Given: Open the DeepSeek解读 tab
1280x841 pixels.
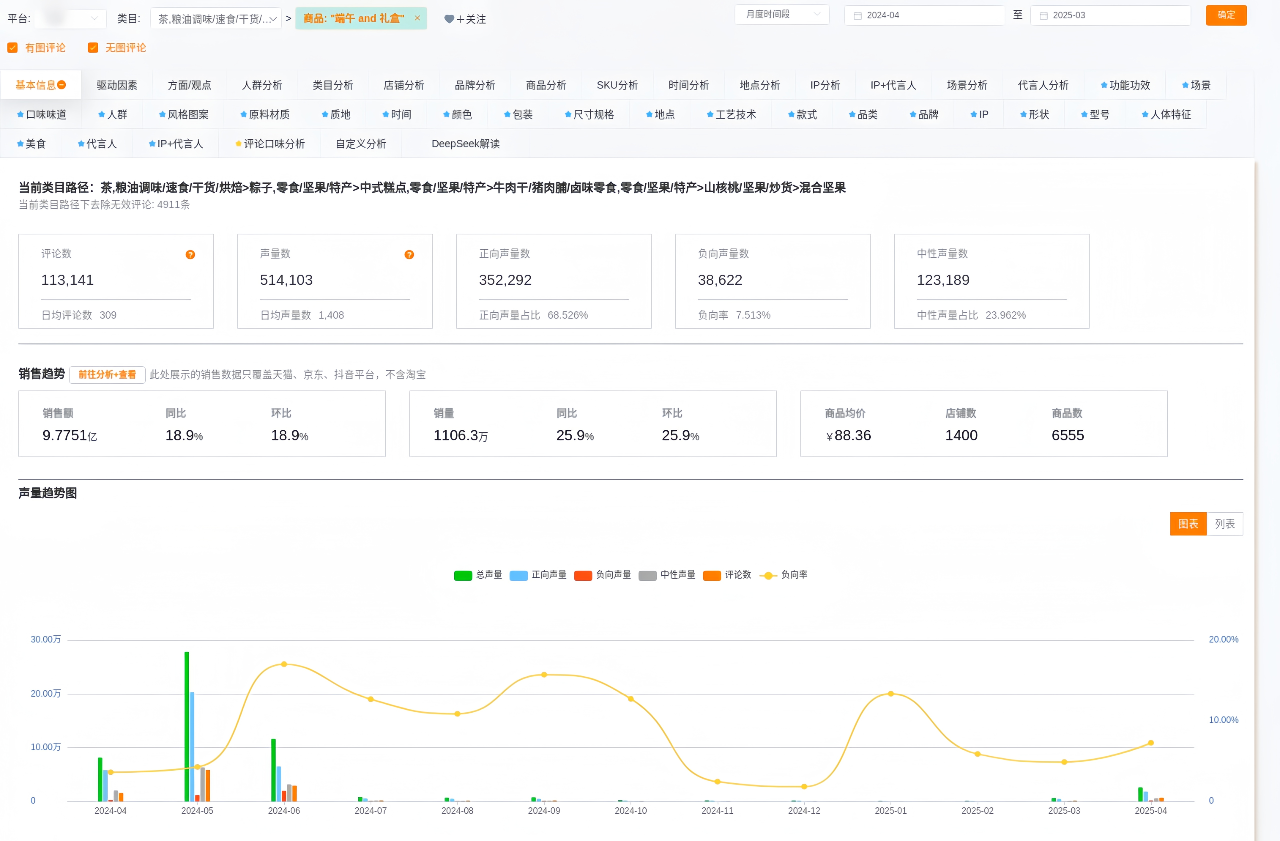Looking at the screenshot, I should pos(465,143).
